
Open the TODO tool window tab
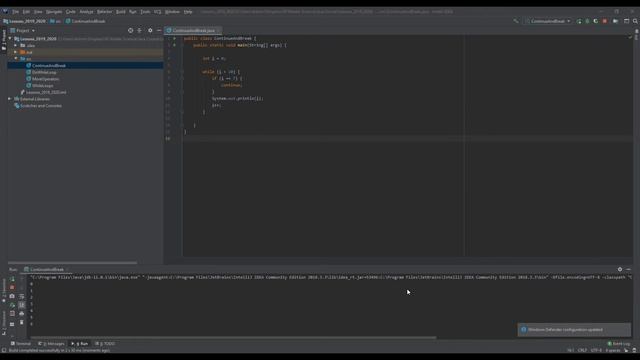pos(105,344)
